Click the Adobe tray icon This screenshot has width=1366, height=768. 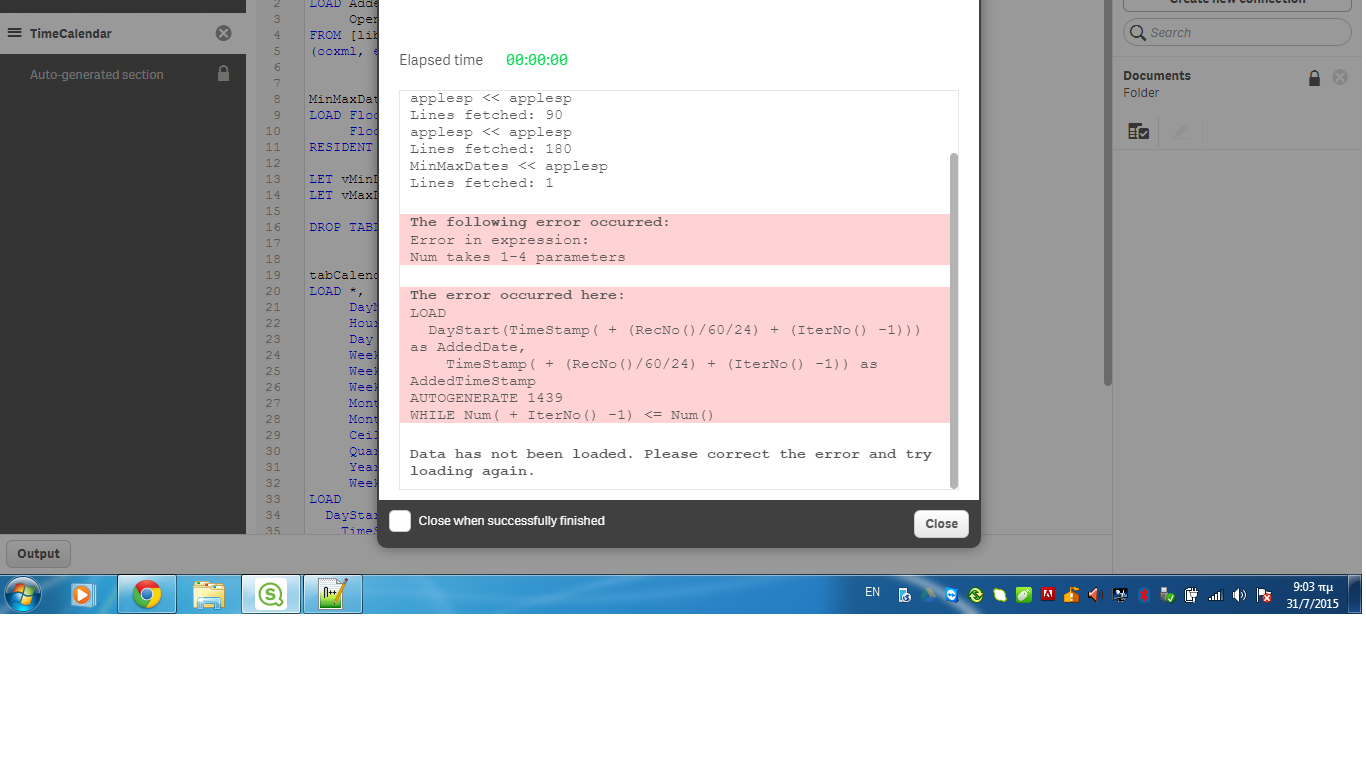(x=1048, y=594)
